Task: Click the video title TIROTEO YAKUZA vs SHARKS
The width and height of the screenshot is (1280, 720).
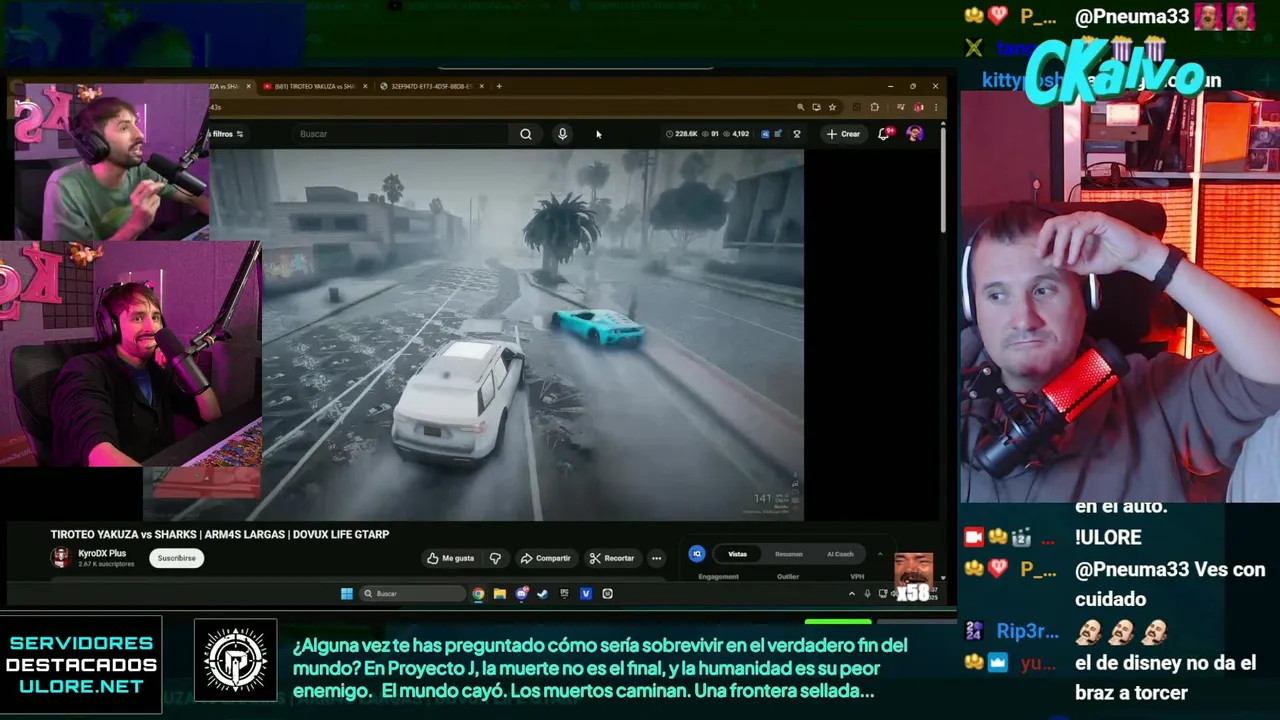Action: tap(220, 535)
